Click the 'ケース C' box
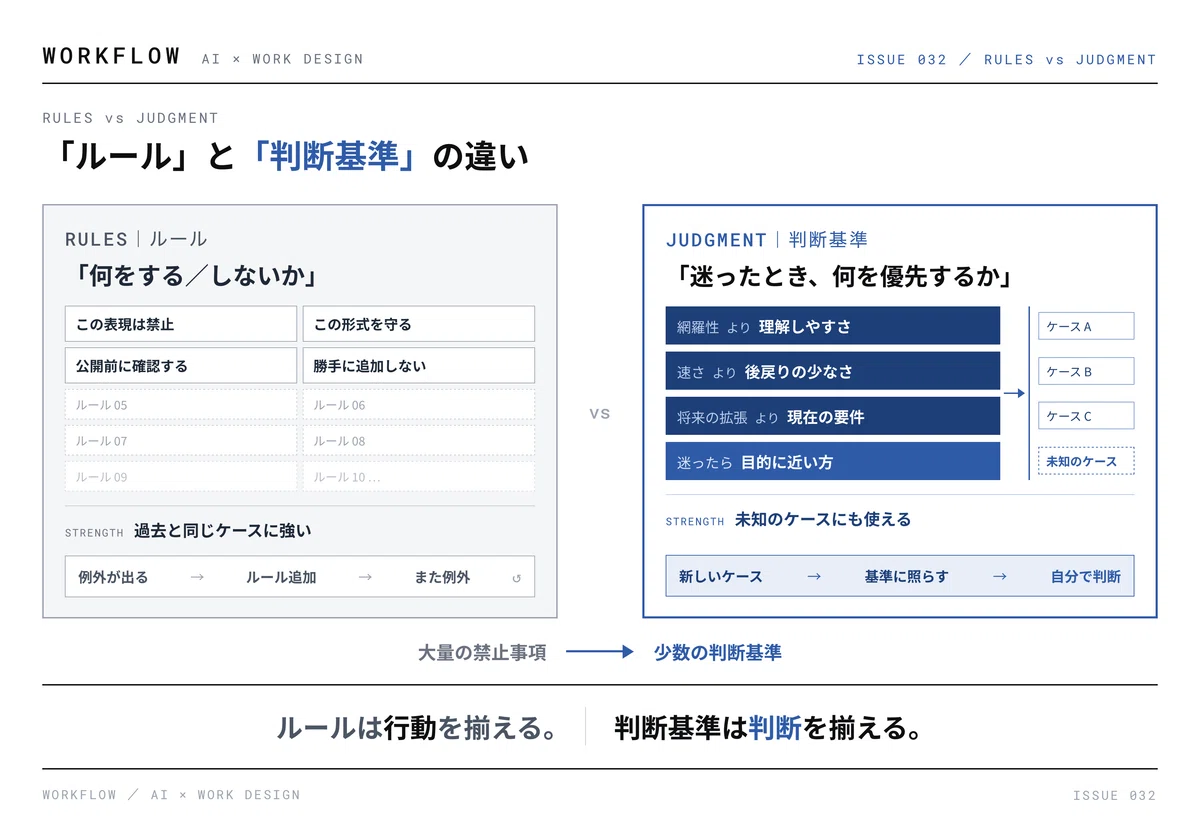The height and width of the screenshot is (838, 1200). (1086, 416)
